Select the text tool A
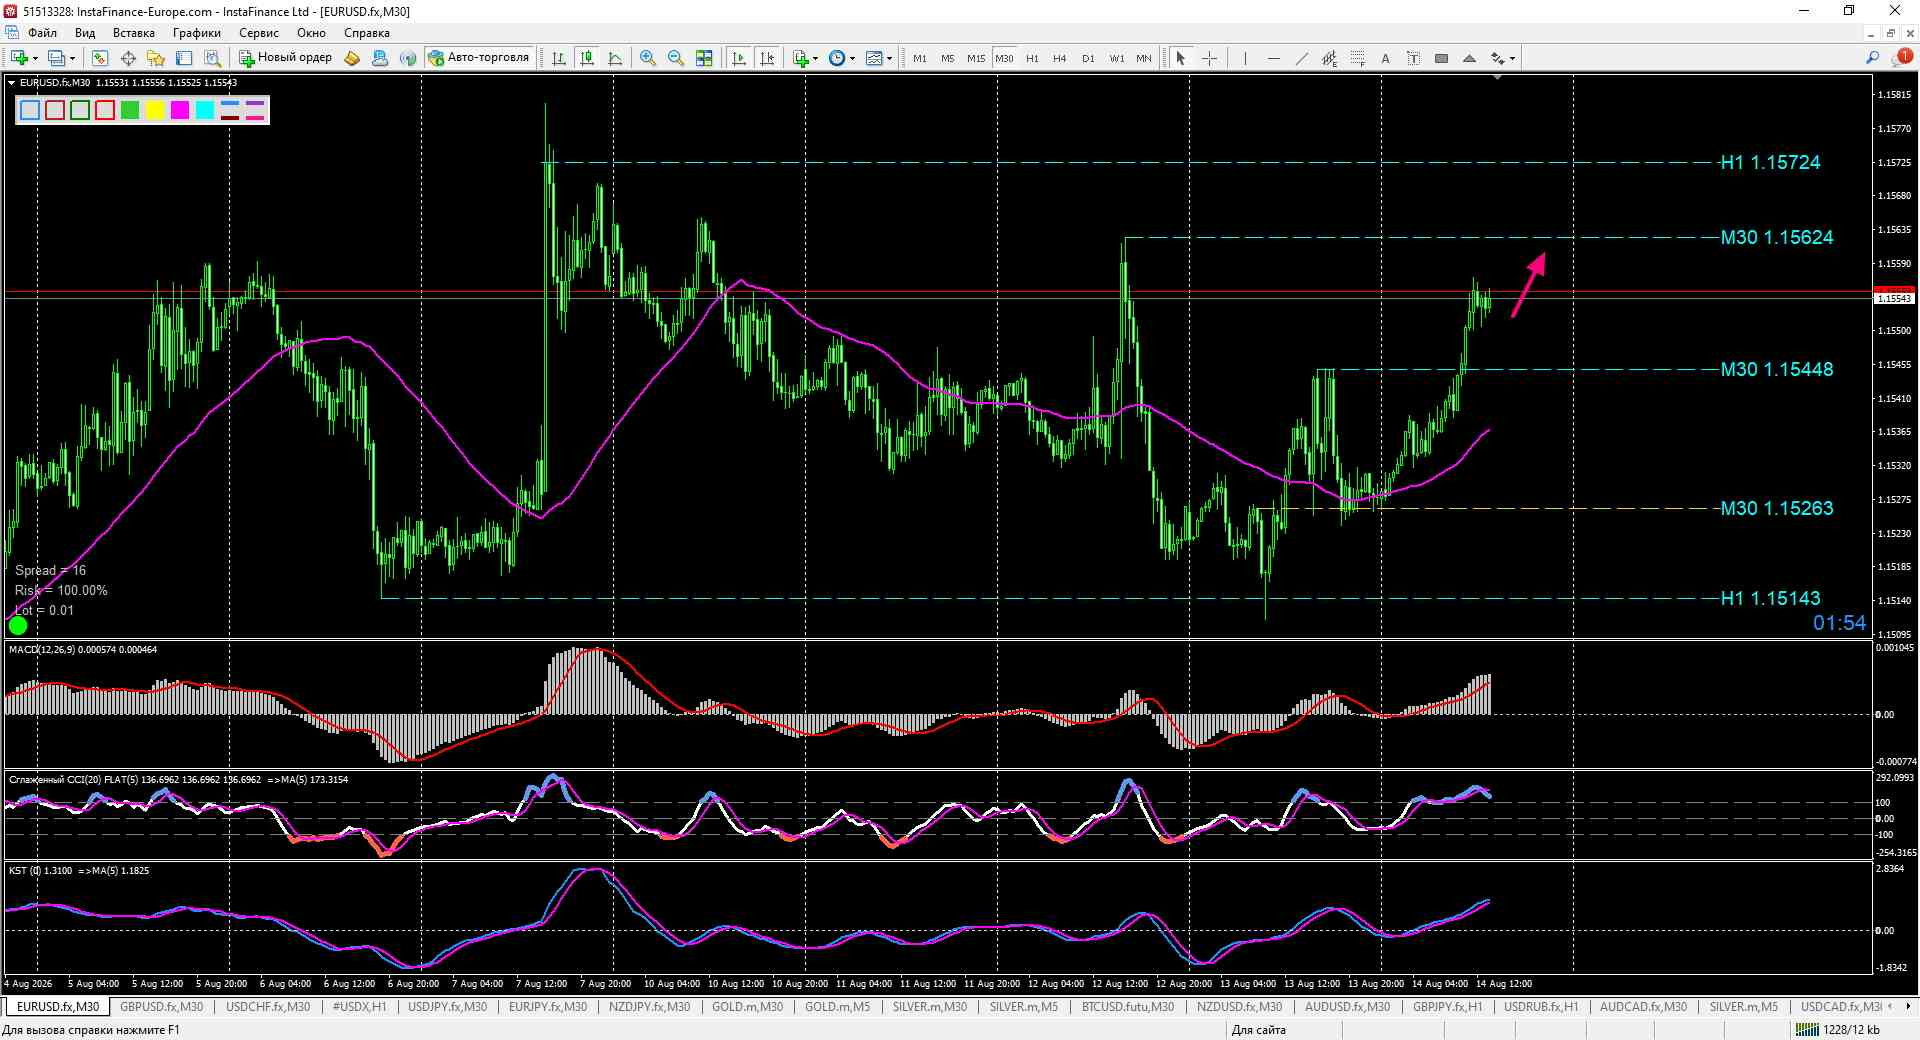 1385,58
